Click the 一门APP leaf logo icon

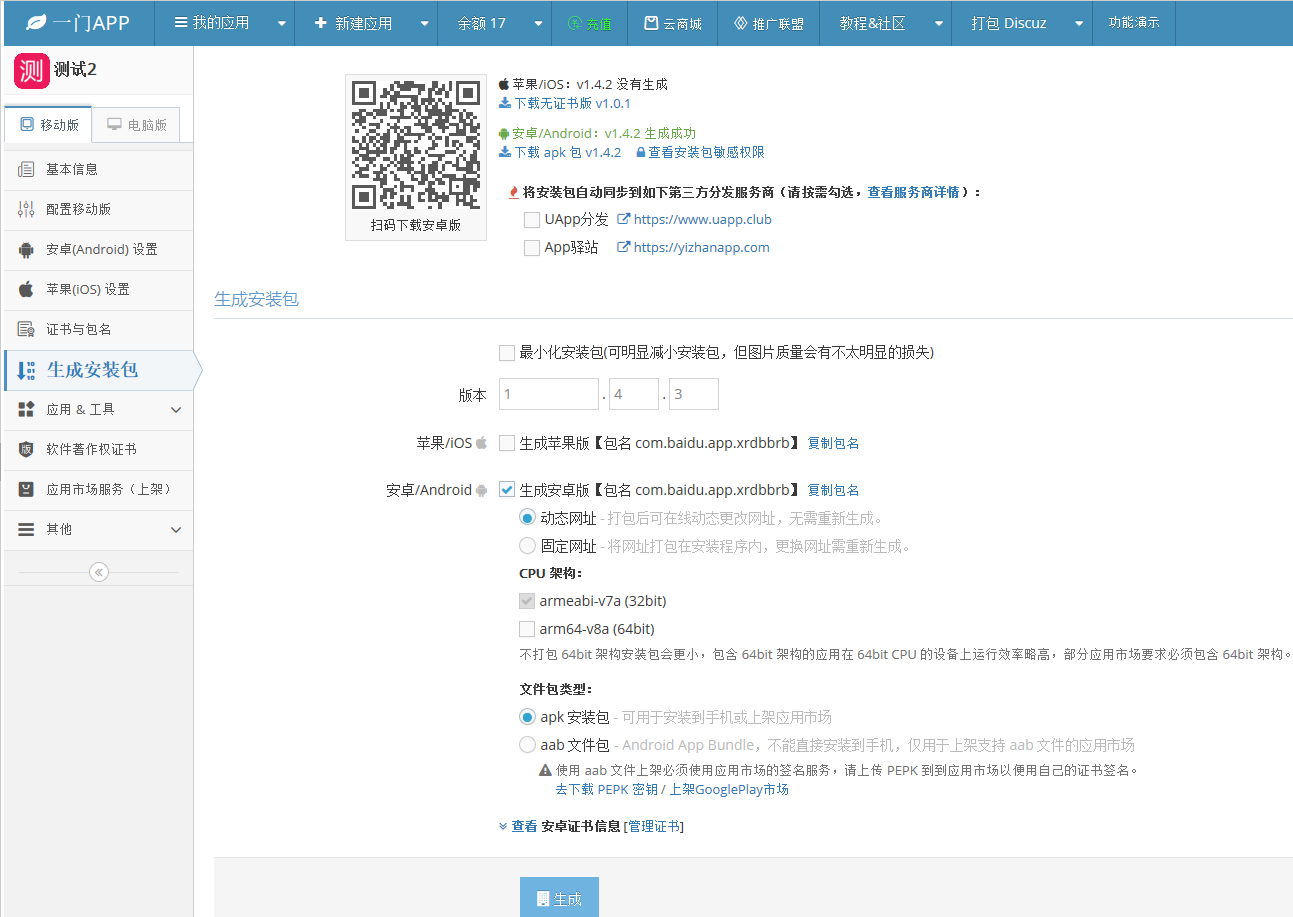35,22
